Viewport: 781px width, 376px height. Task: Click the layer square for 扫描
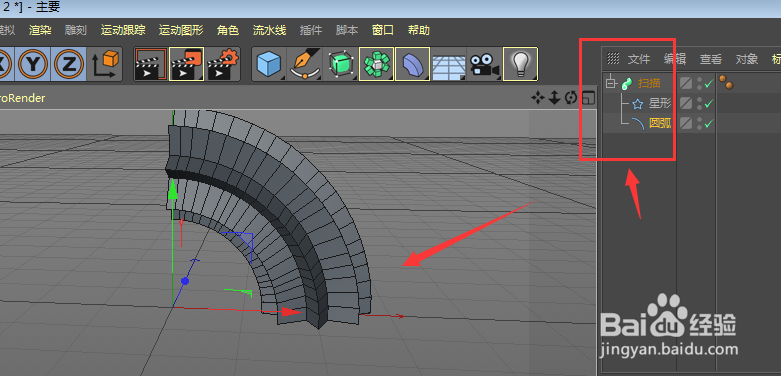click(x=686, y=83)
